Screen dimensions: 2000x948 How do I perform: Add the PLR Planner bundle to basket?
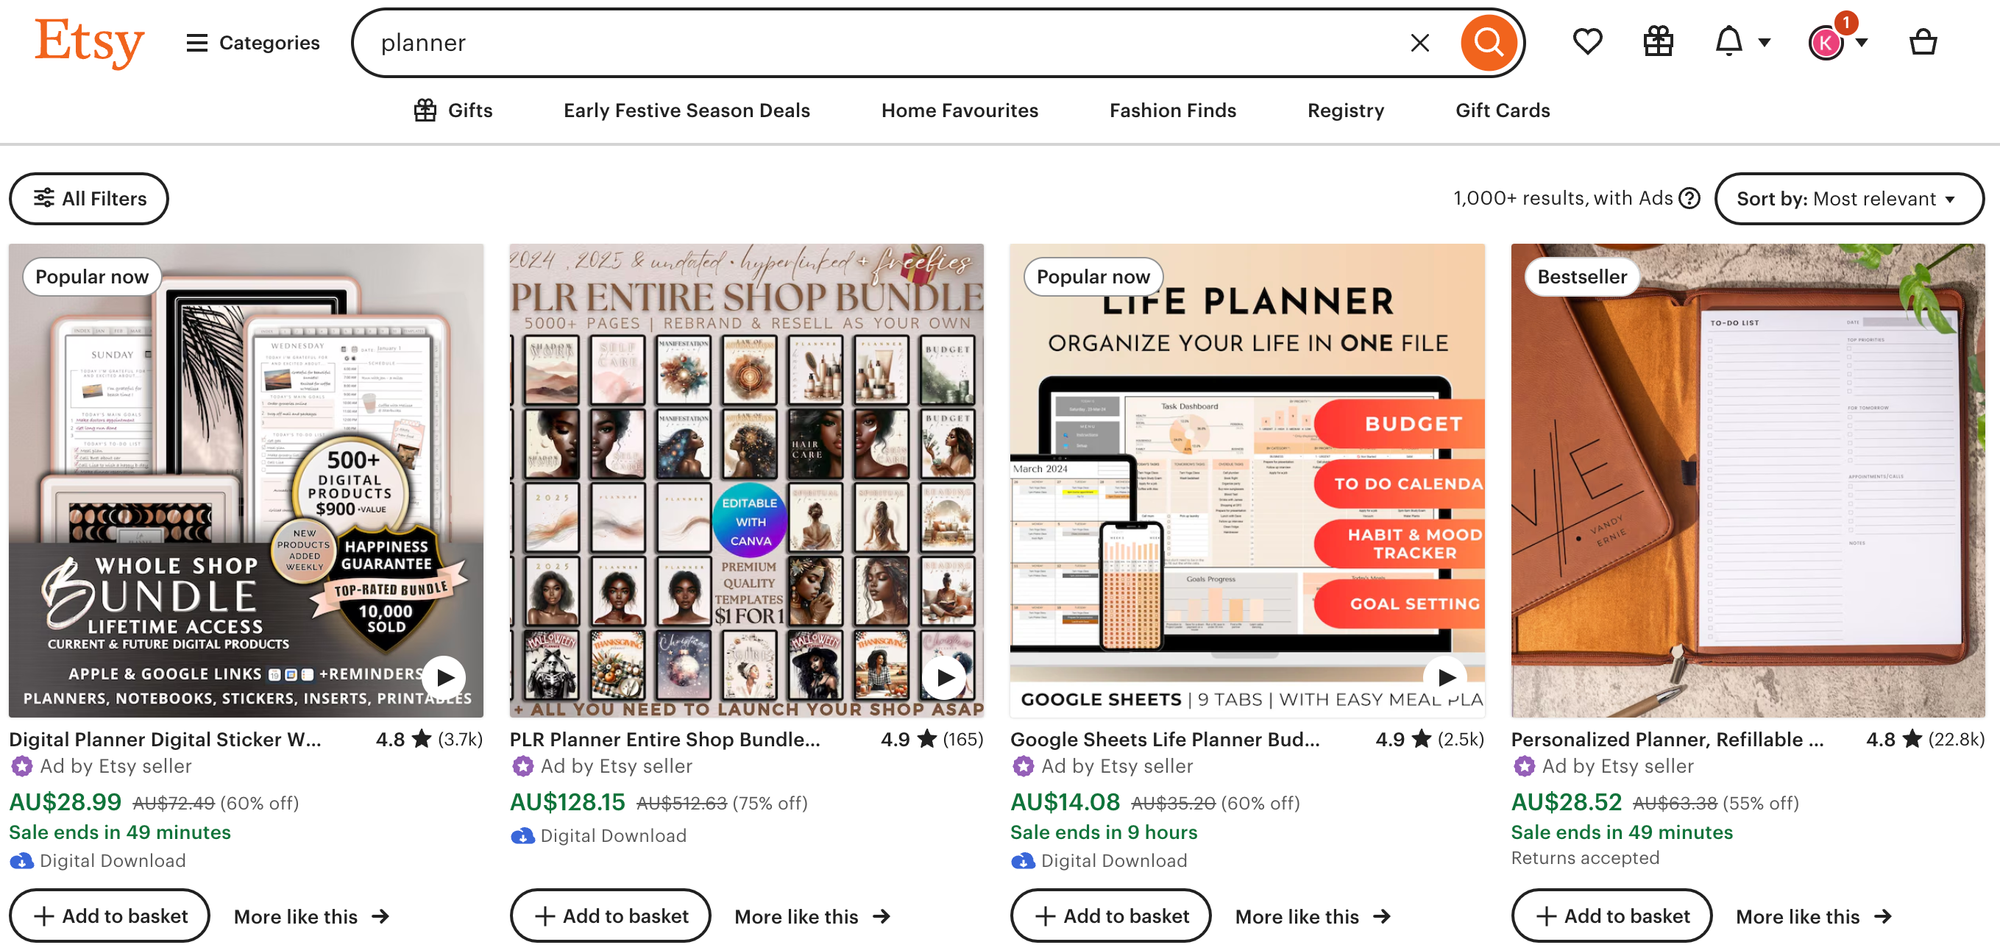(610, 915)
